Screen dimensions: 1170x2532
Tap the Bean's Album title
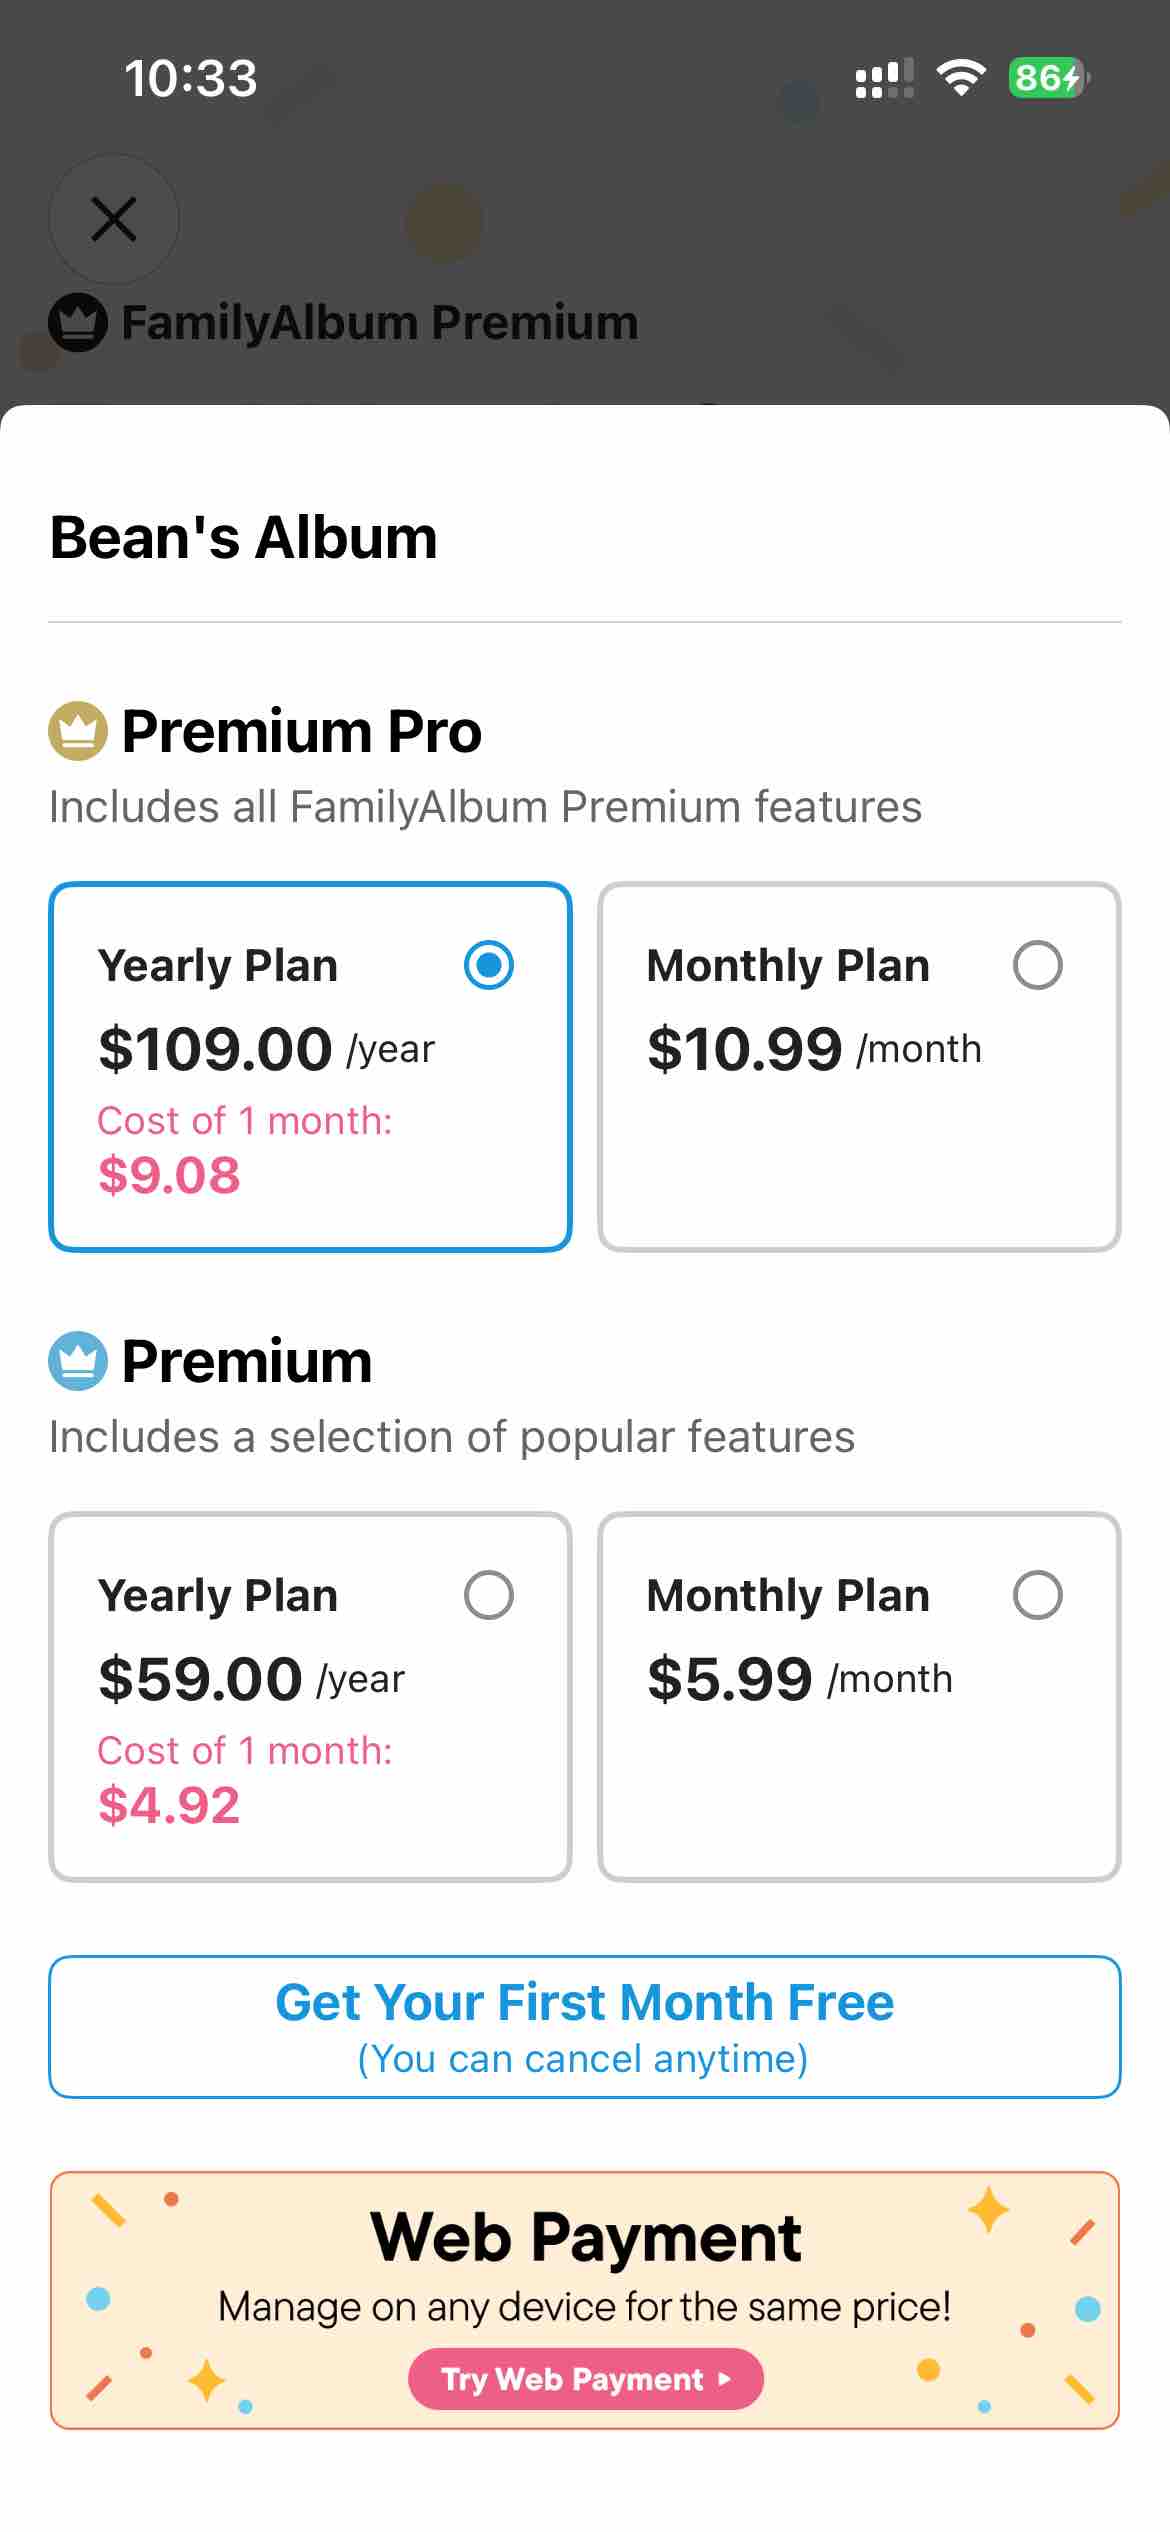coord(244,538)
